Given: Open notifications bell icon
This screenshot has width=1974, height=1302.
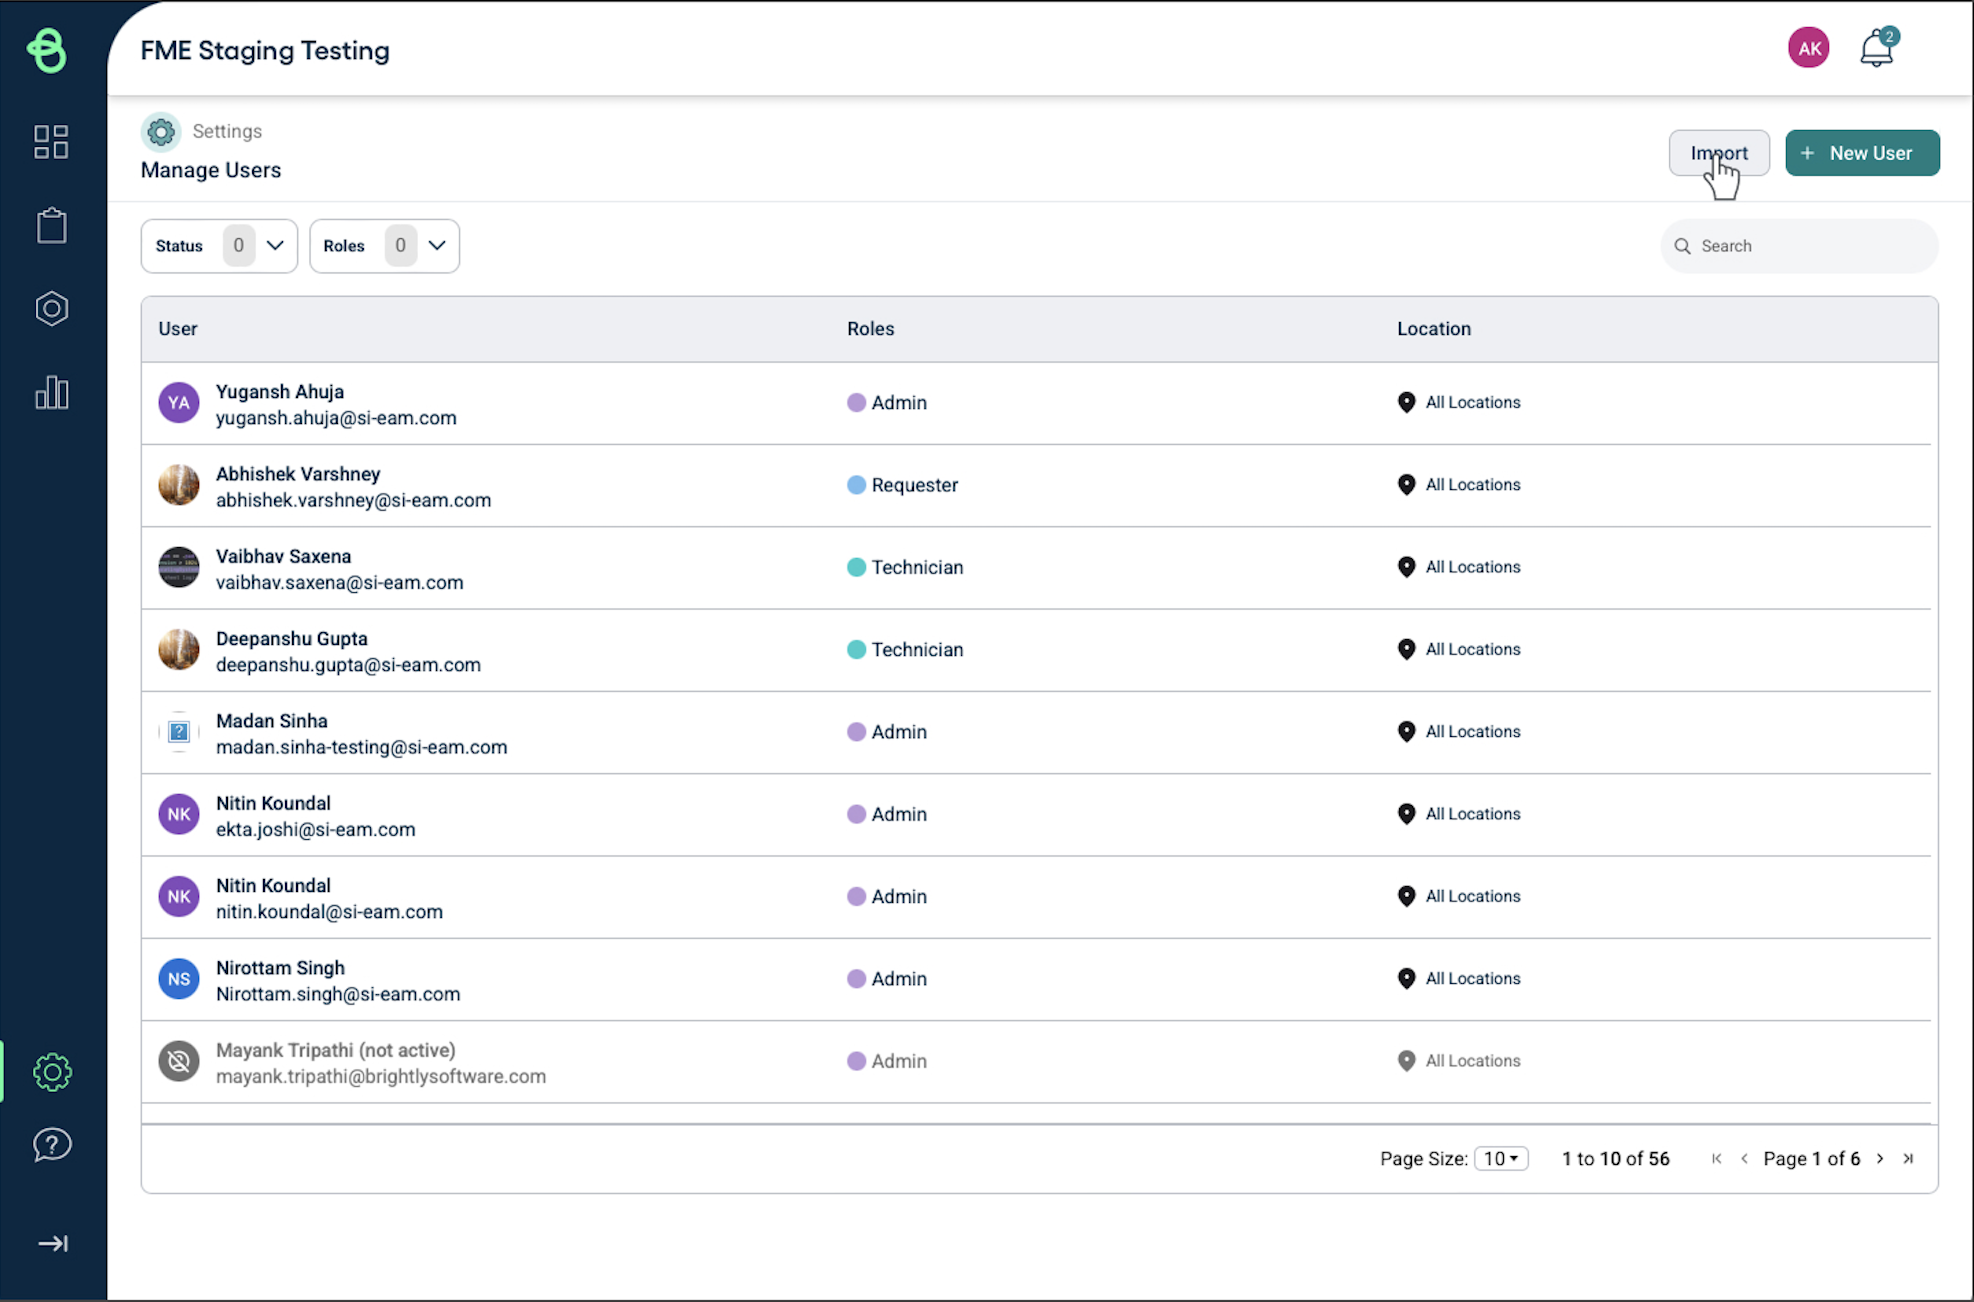Looking at the screenshot, I should [x=1877, y=48].
